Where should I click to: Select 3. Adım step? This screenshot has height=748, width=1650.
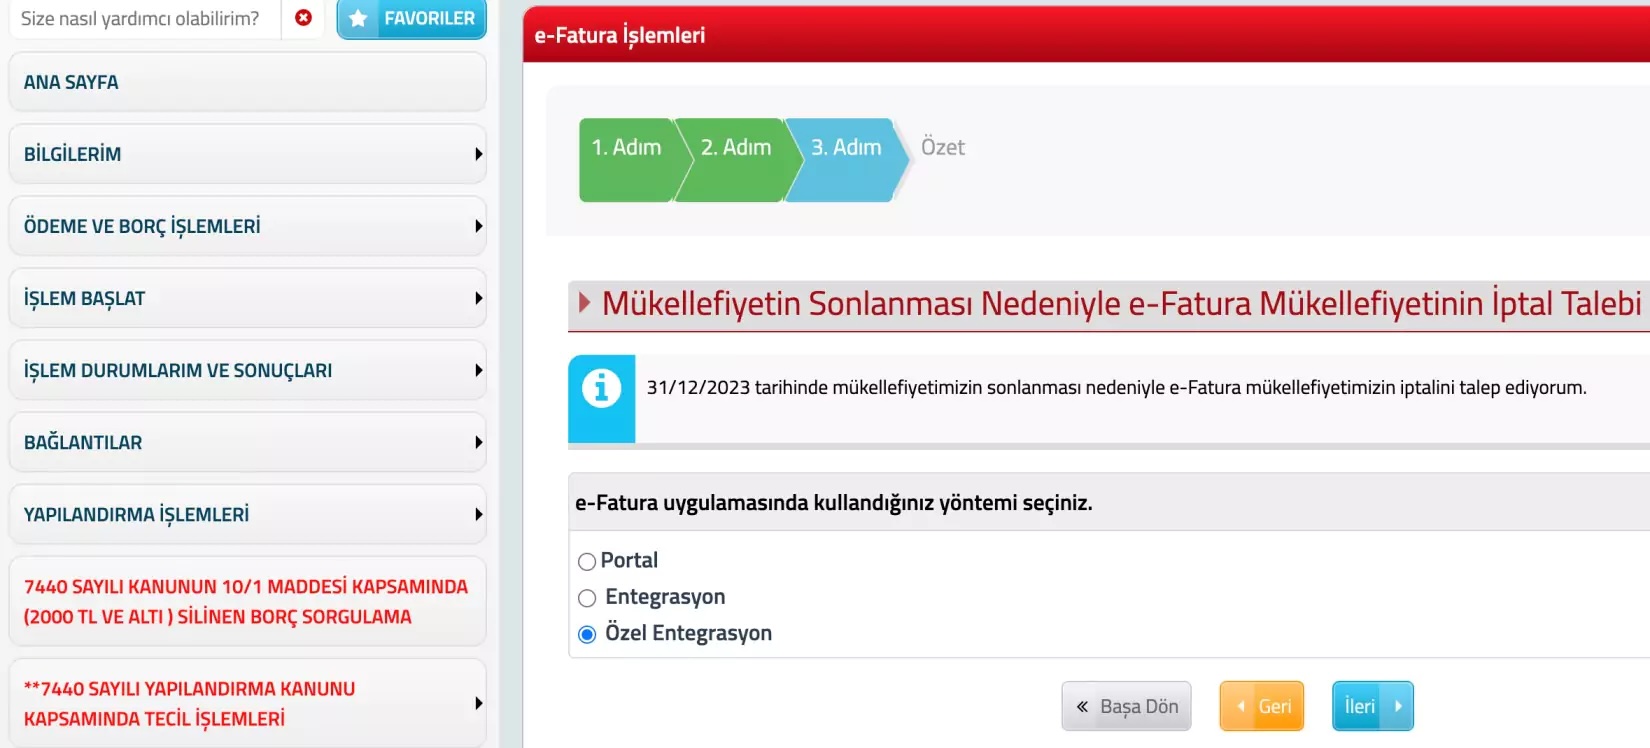click(x=847, y=160)
